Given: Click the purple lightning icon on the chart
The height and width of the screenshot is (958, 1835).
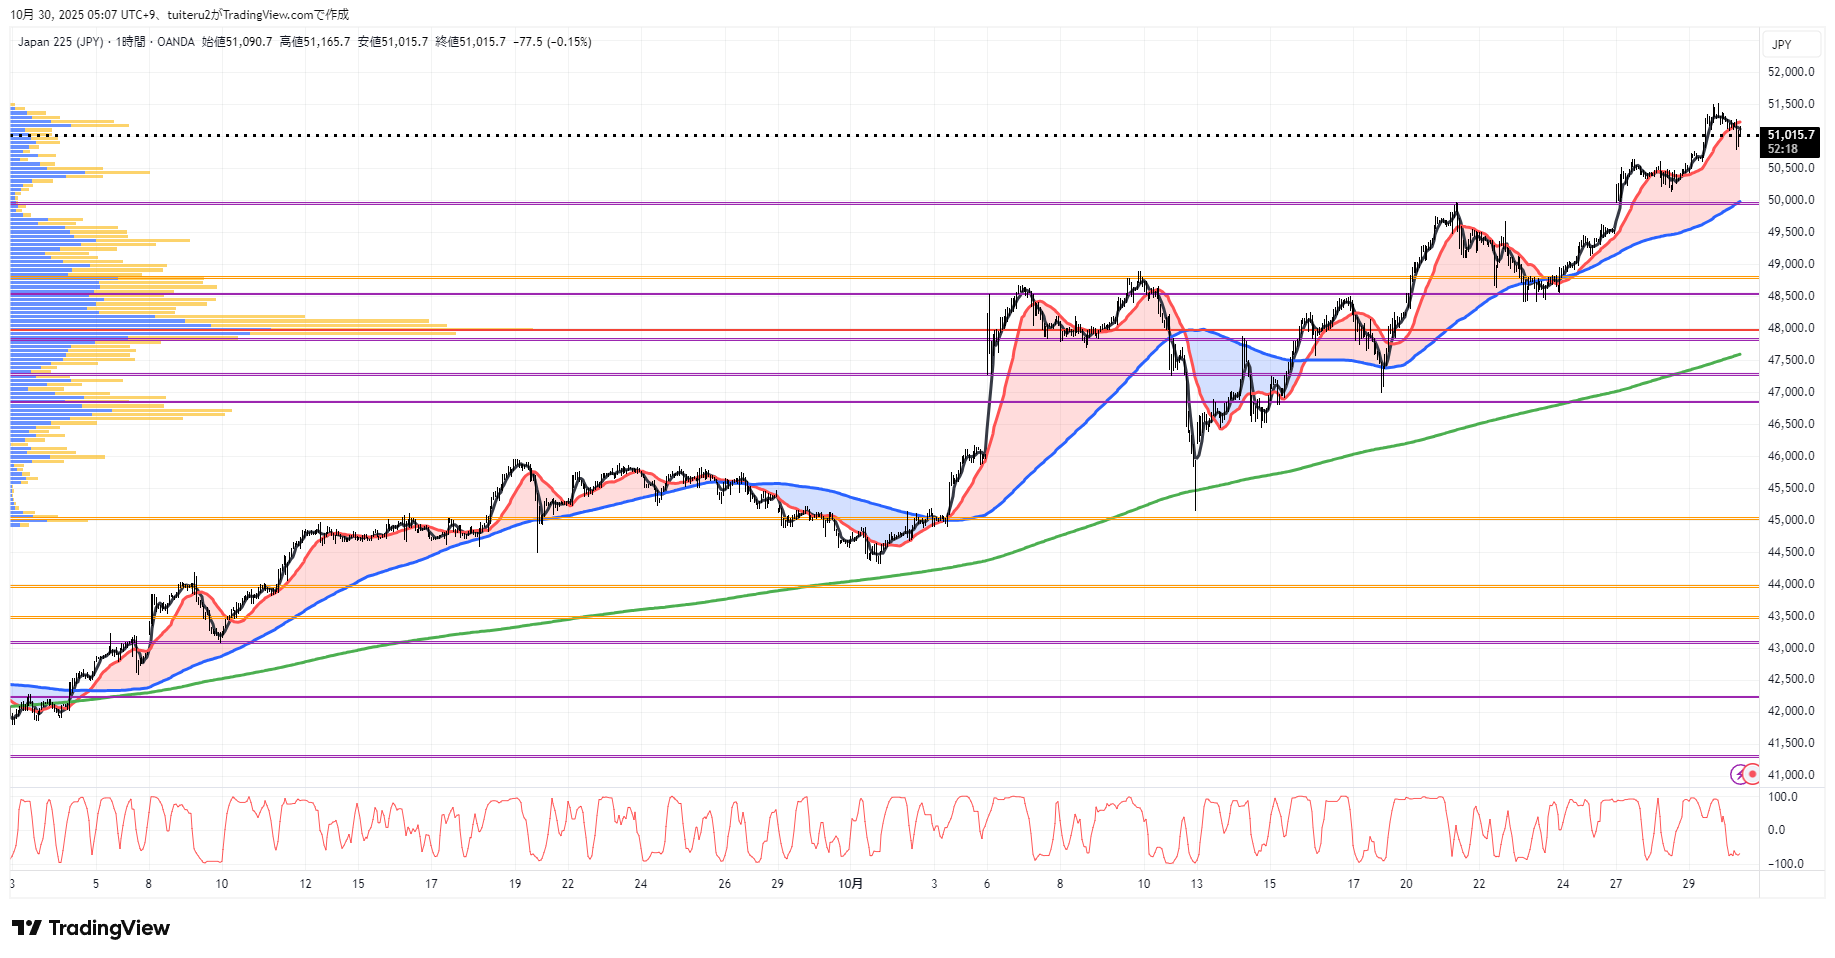Looking at the screenshot, I should coord(1739,774).
